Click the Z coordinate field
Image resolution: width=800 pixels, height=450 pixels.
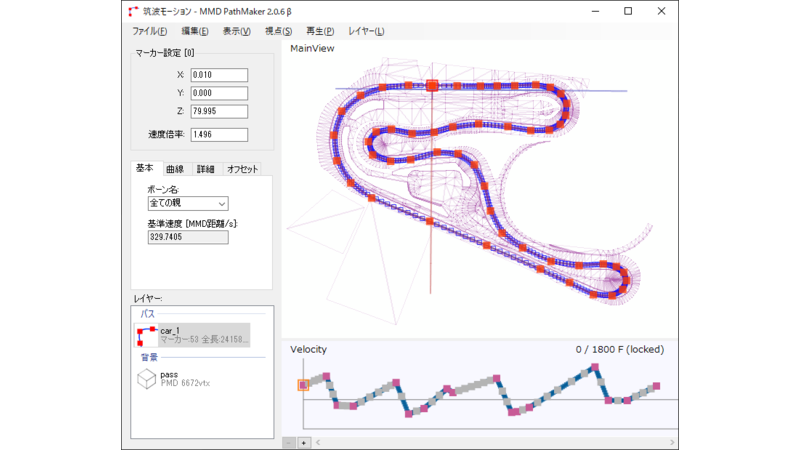219,111
